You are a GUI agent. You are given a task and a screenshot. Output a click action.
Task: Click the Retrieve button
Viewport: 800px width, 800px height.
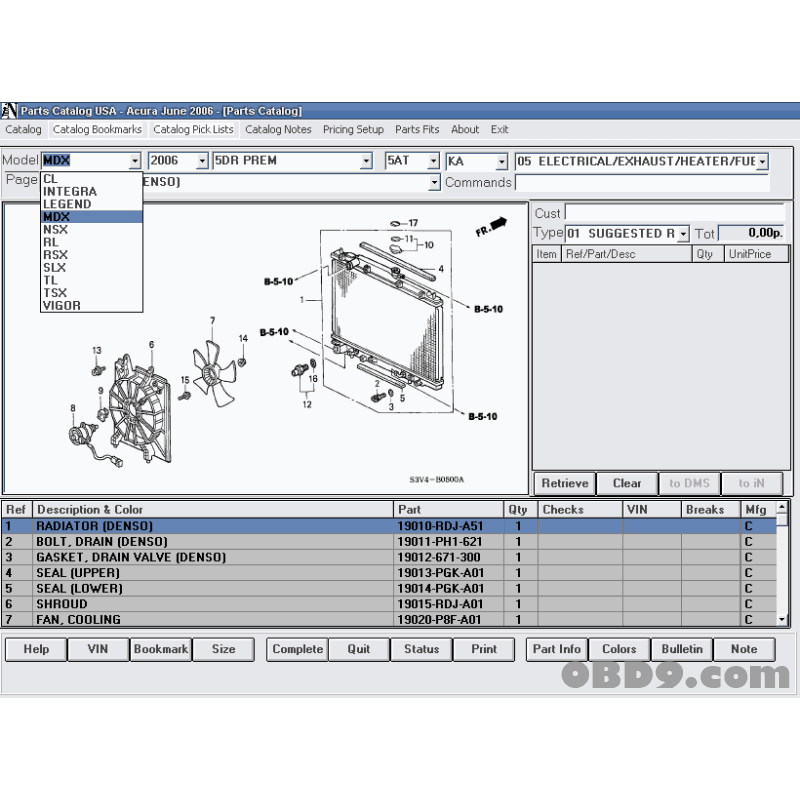565,483
